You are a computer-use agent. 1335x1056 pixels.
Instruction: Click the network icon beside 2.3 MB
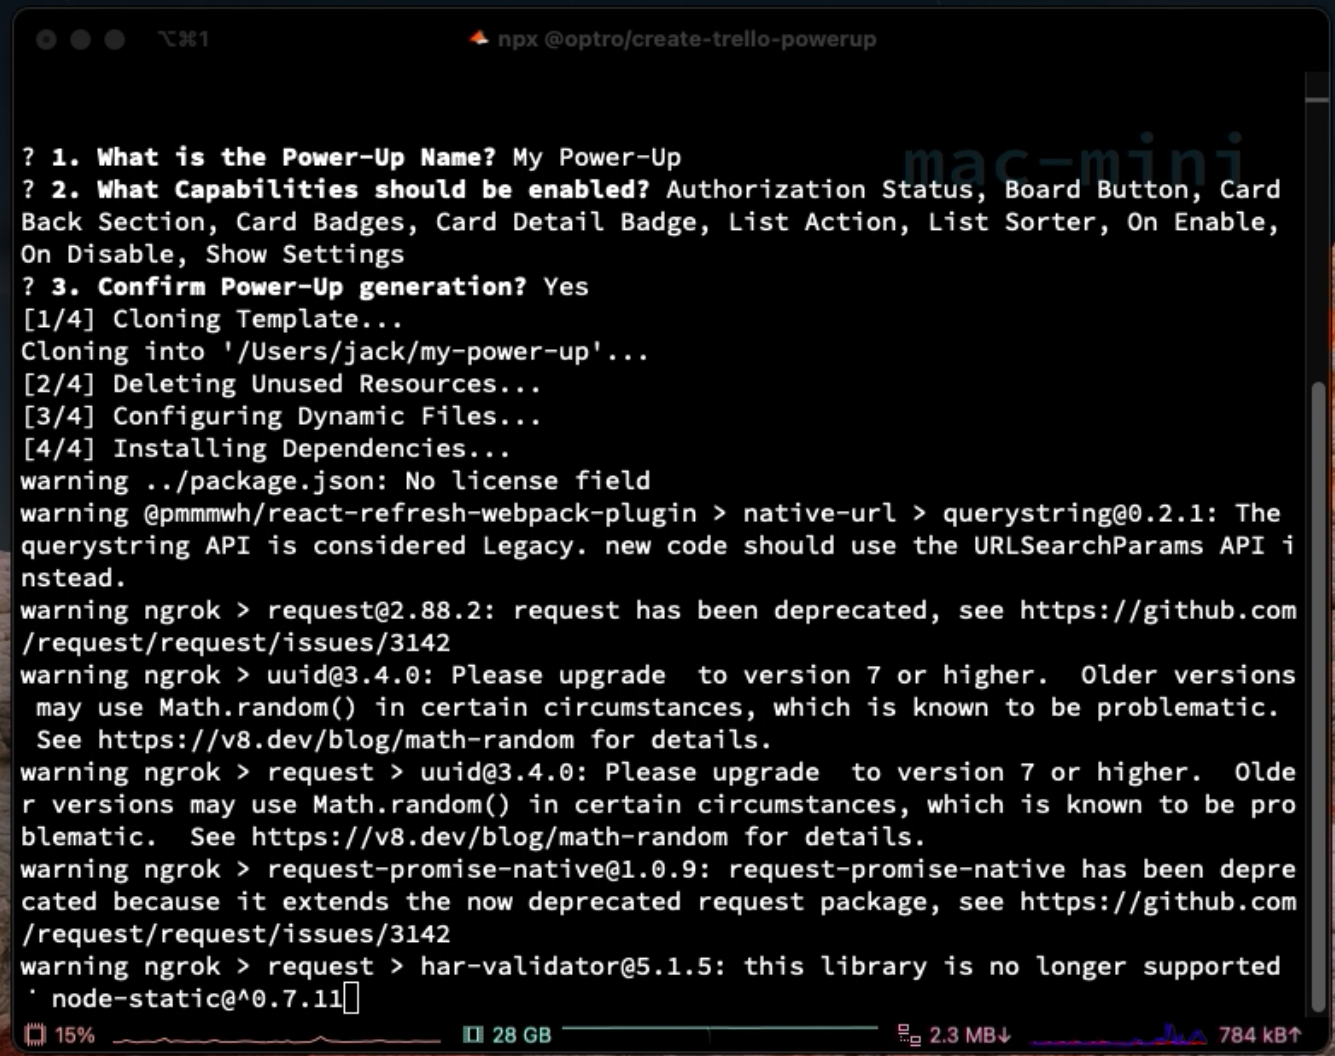[909, 1035]
